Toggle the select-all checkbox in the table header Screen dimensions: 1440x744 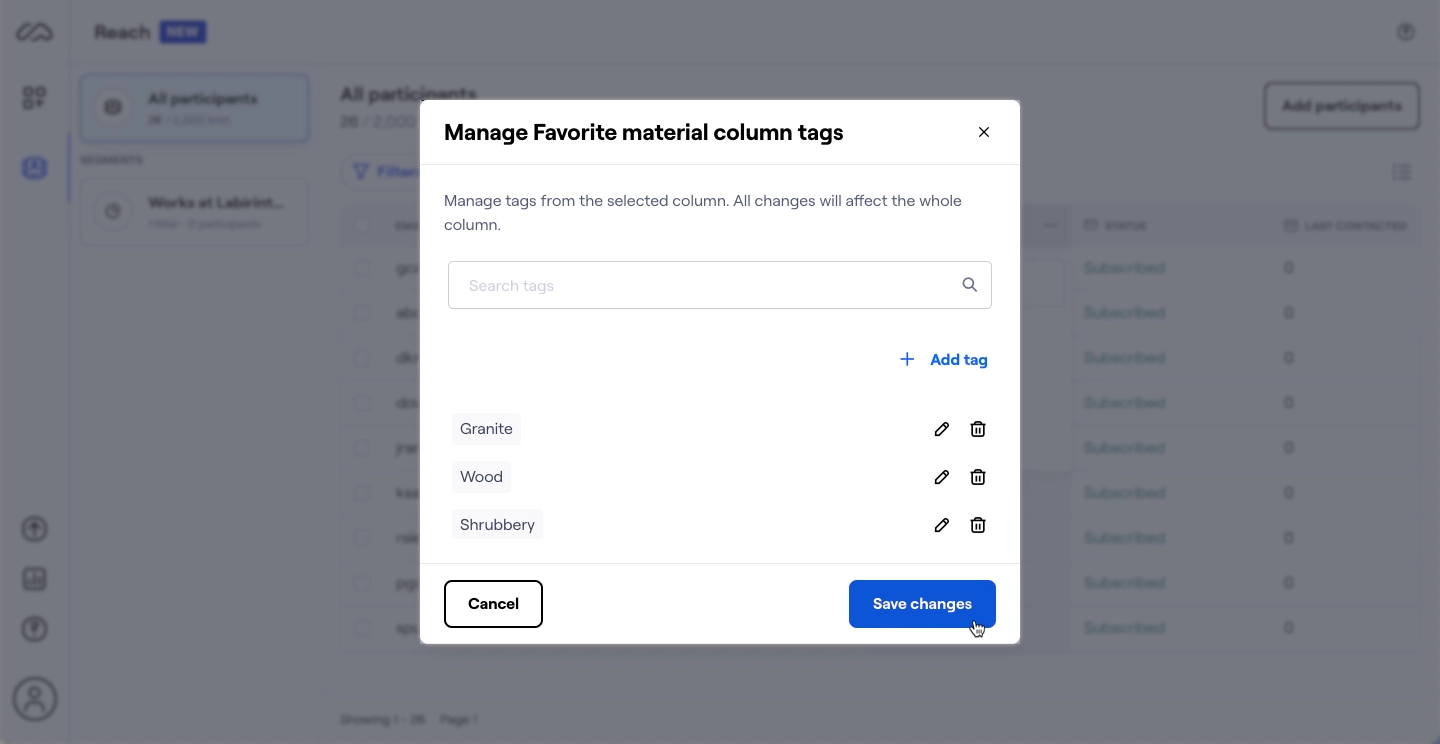[x=362, y=225]
